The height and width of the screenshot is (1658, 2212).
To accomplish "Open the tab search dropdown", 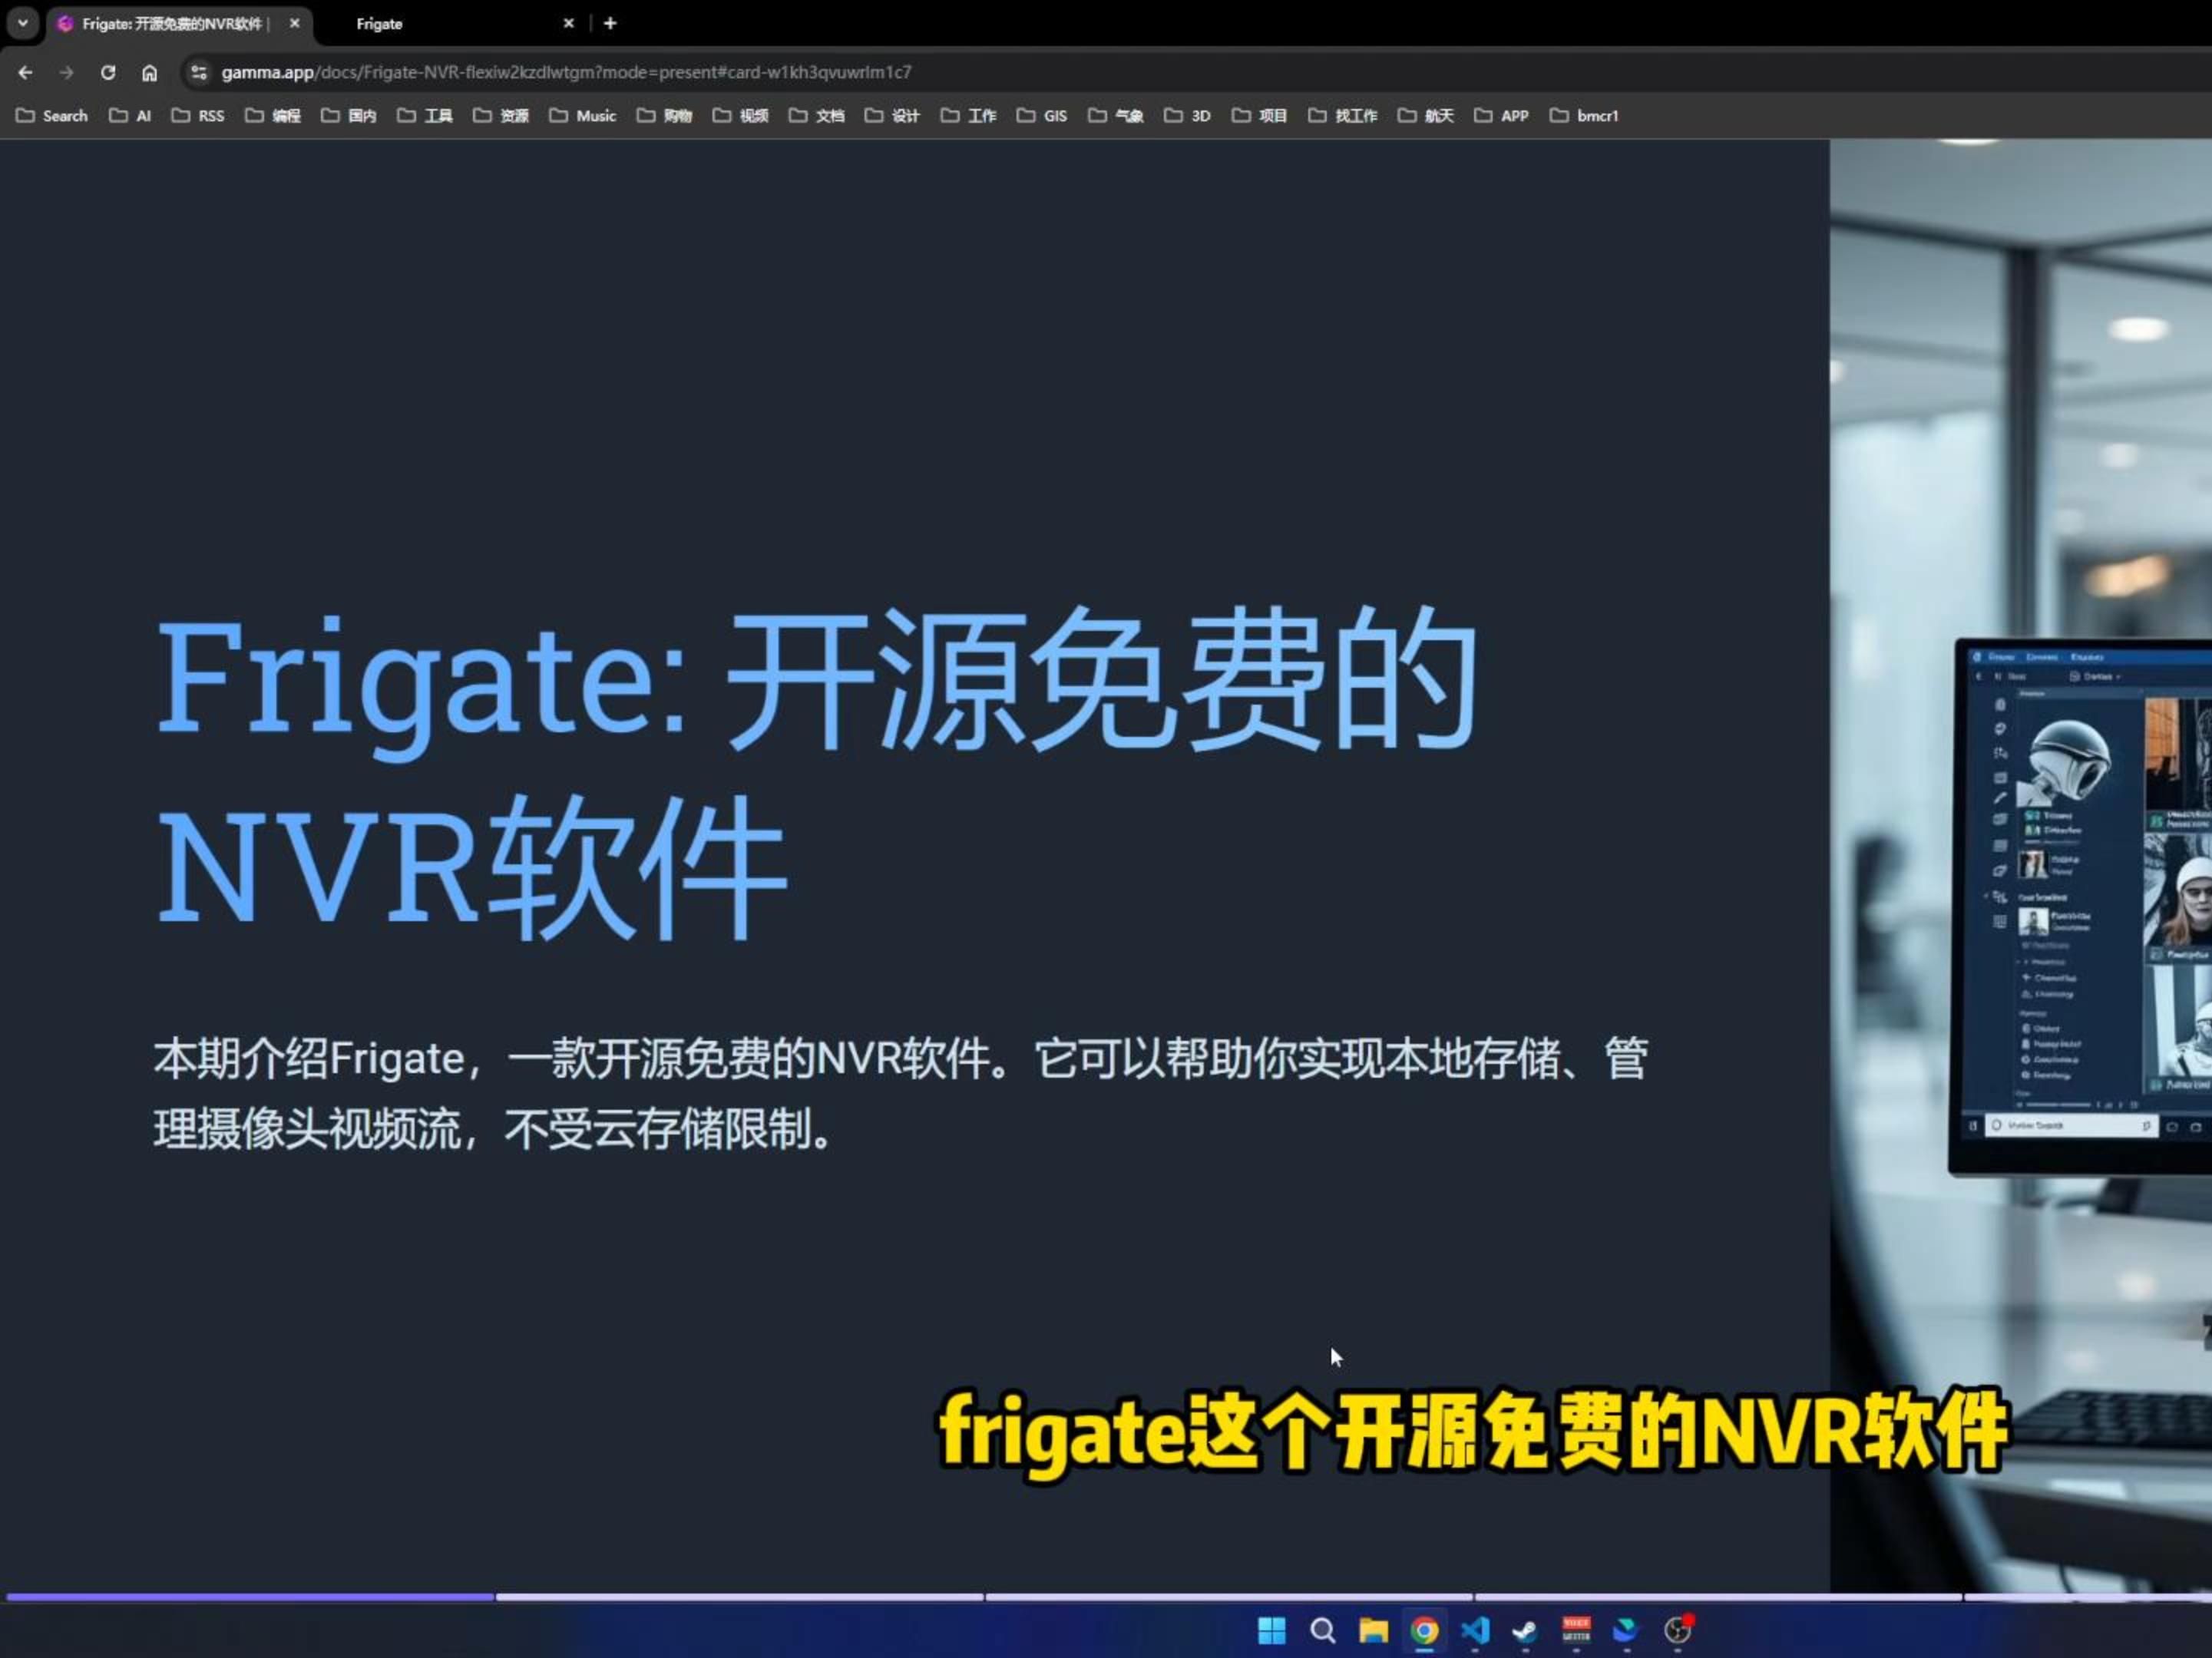I will coord(22,23).
